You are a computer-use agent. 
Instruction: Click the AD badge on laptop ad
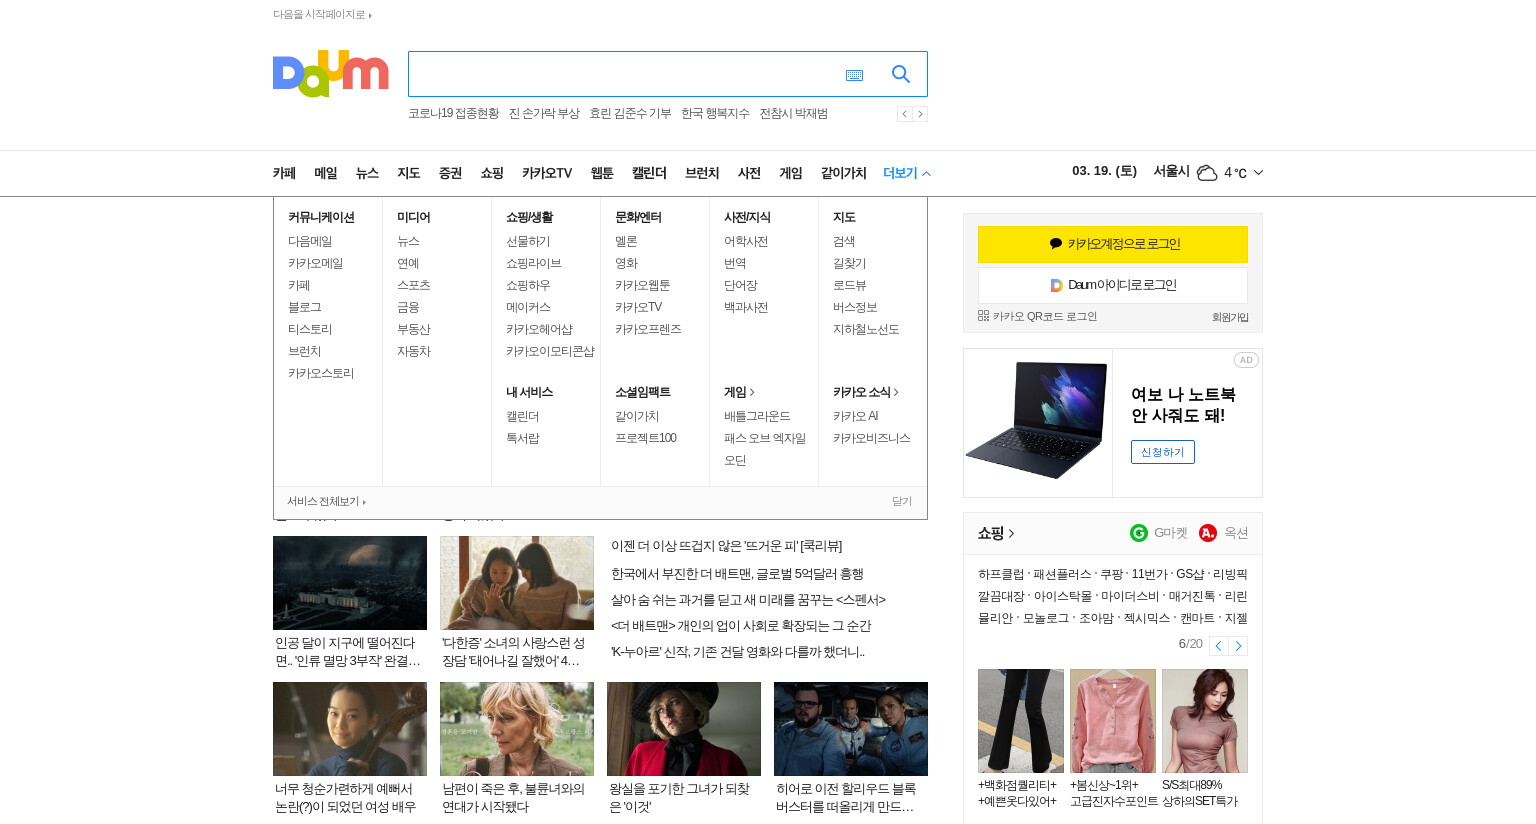pyautogui.click(x=1246, y=360)
